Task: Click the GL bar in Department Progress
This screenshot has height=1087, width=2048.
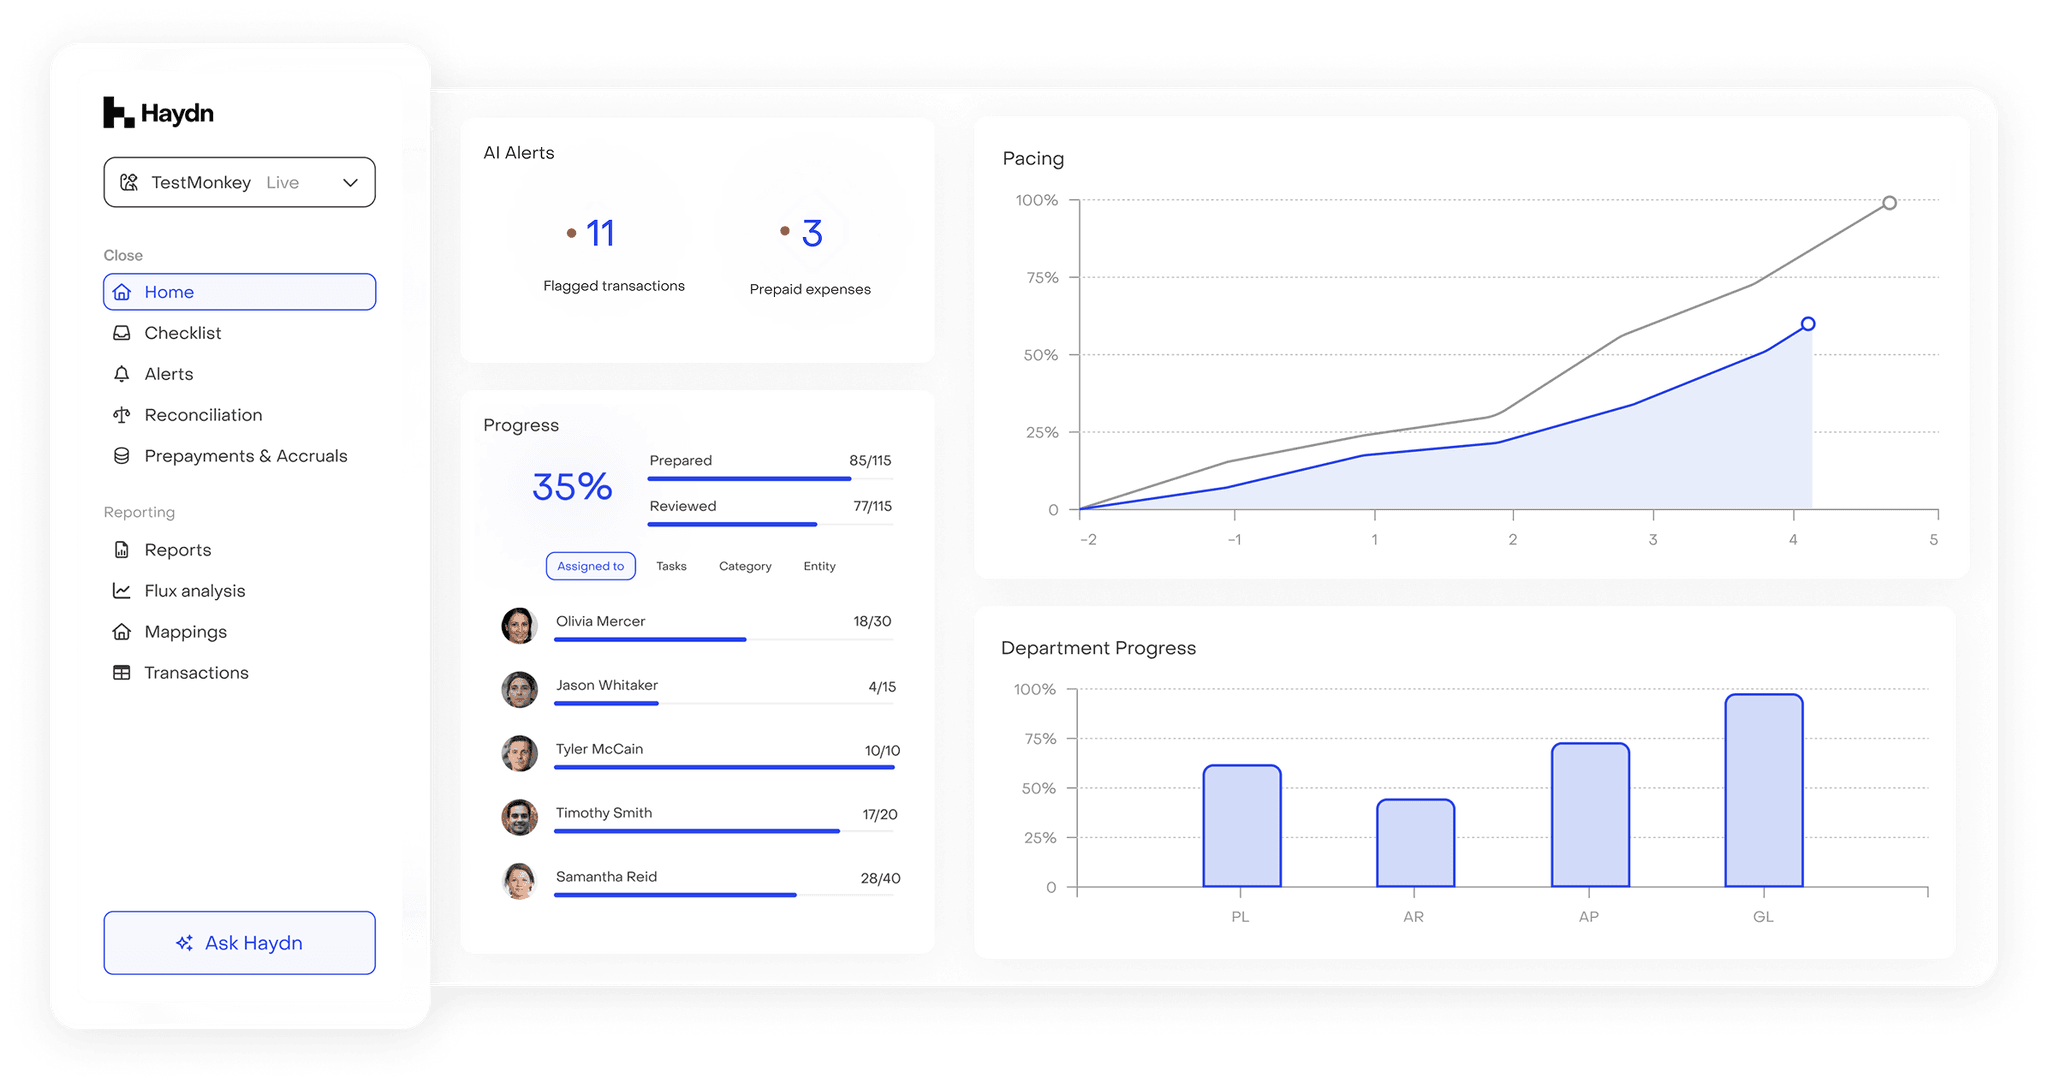Action: click(1763, 790)
